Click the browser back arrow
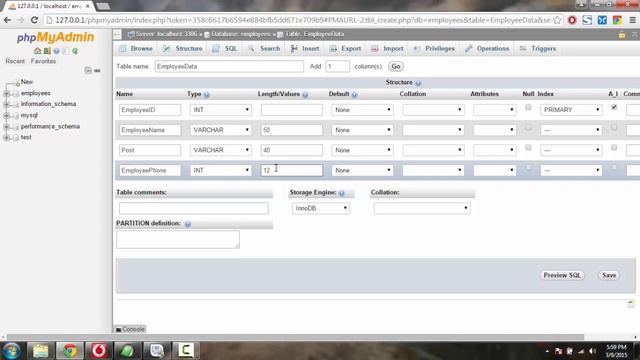The image size is (640, 360). coord(7,20)
